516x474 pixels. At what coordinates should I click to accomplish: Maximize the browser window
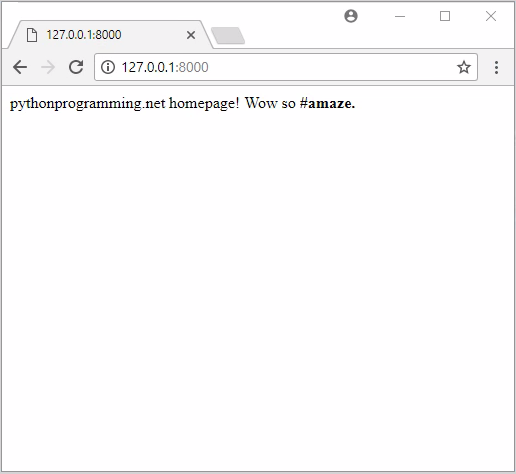[445, 16]
